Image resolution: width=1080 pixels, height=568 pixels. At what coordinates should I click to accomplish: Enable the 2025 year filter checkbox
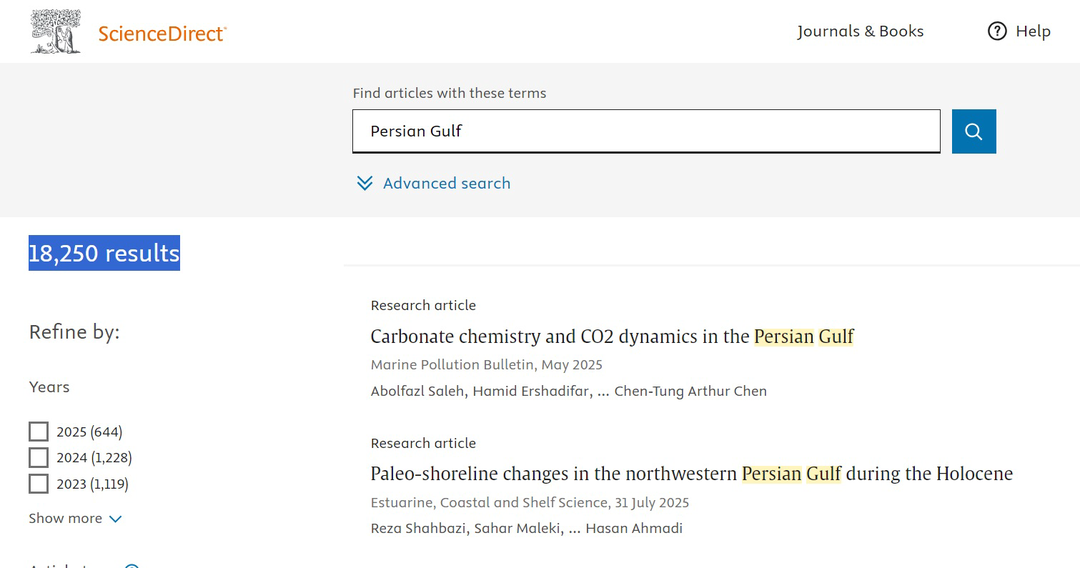click(39, 432)
